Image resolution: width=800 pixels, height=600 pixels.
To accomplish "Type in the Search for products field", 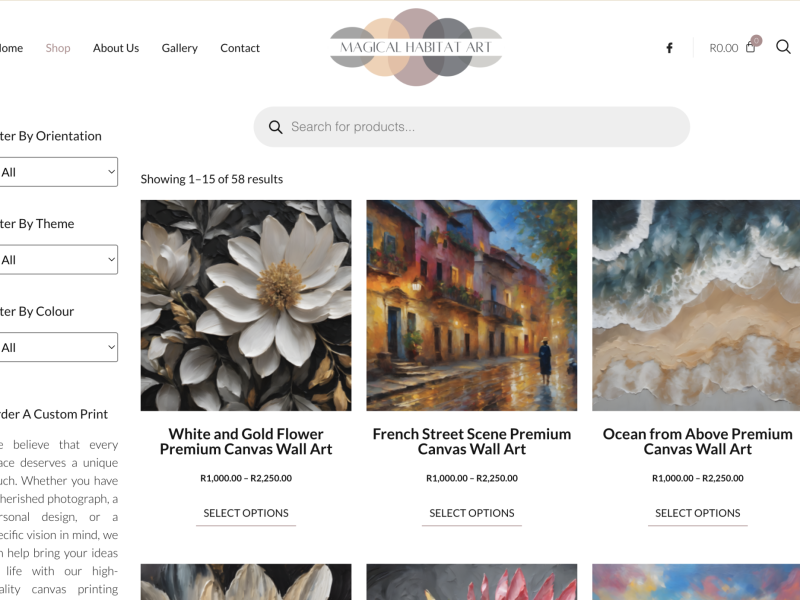I will pos(480,127).
